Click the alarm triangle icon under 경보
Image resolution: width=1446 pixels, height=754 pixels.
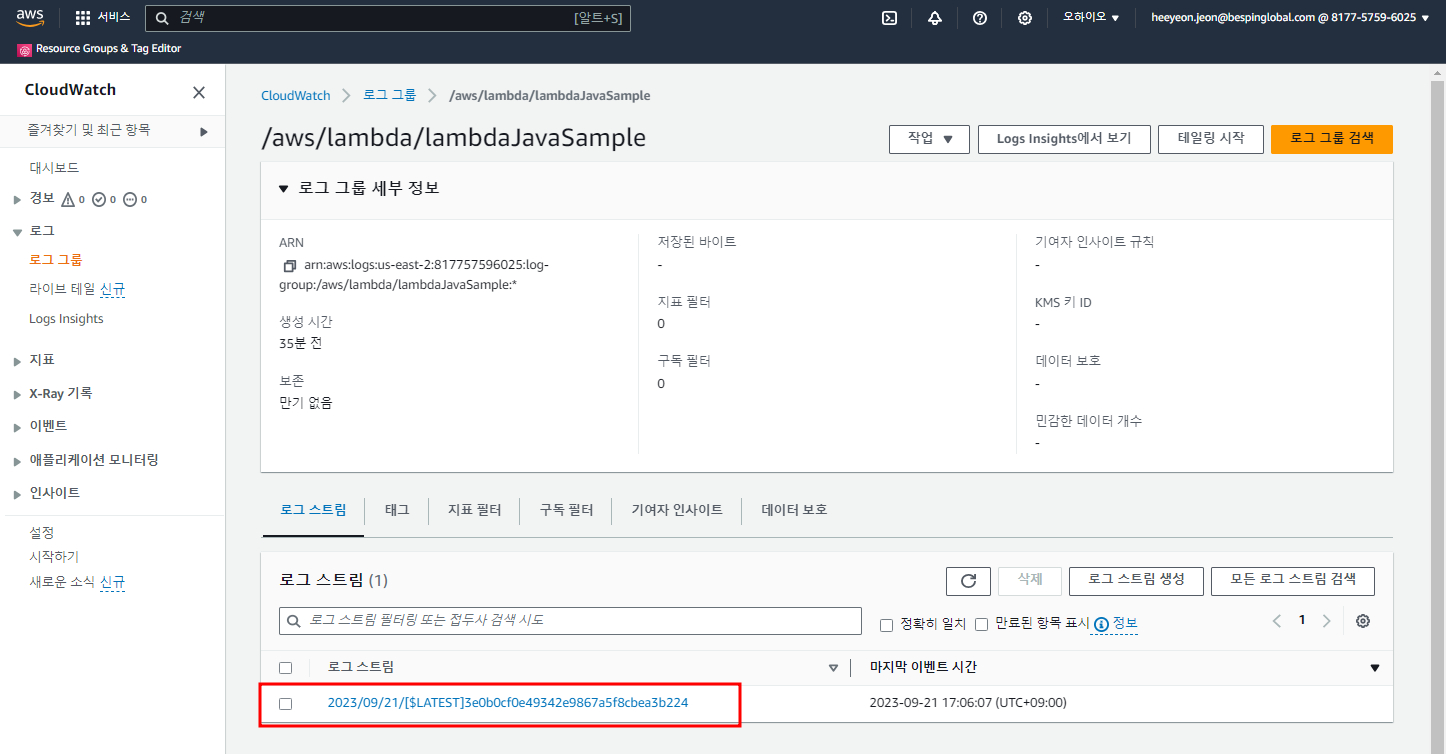point(68,200)
